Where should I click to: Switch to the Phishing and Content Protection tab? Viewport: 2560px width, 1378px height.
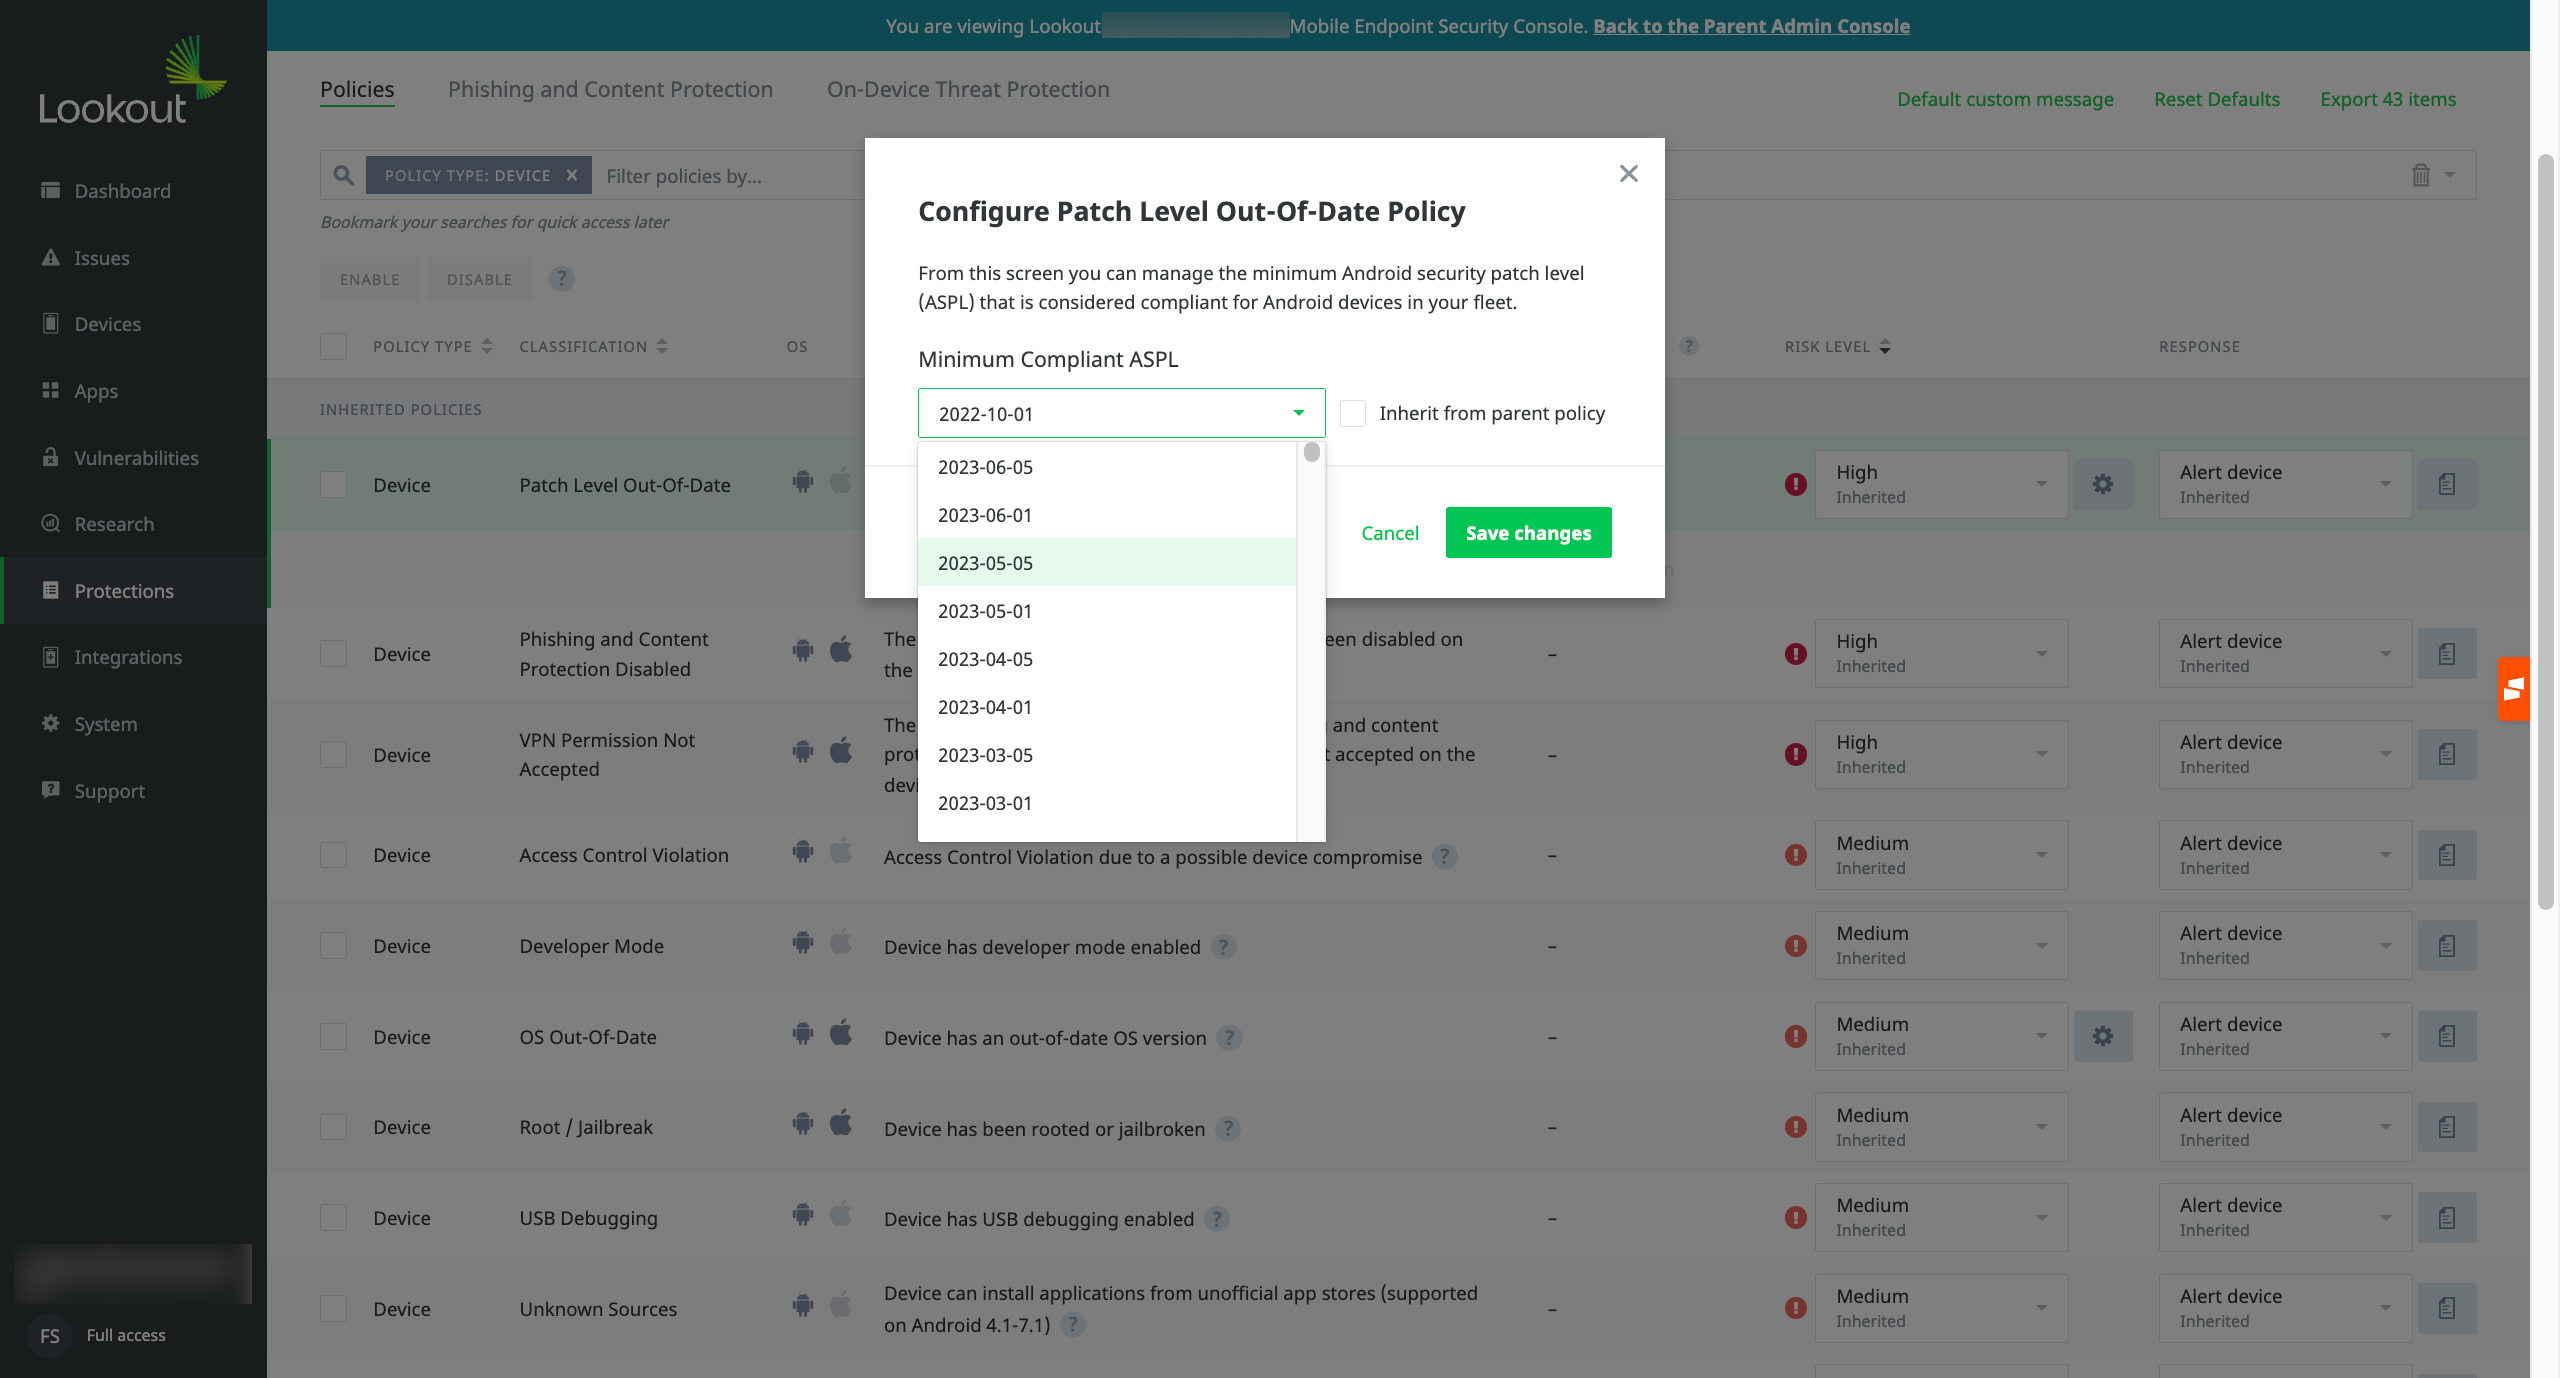click(610, 90)
